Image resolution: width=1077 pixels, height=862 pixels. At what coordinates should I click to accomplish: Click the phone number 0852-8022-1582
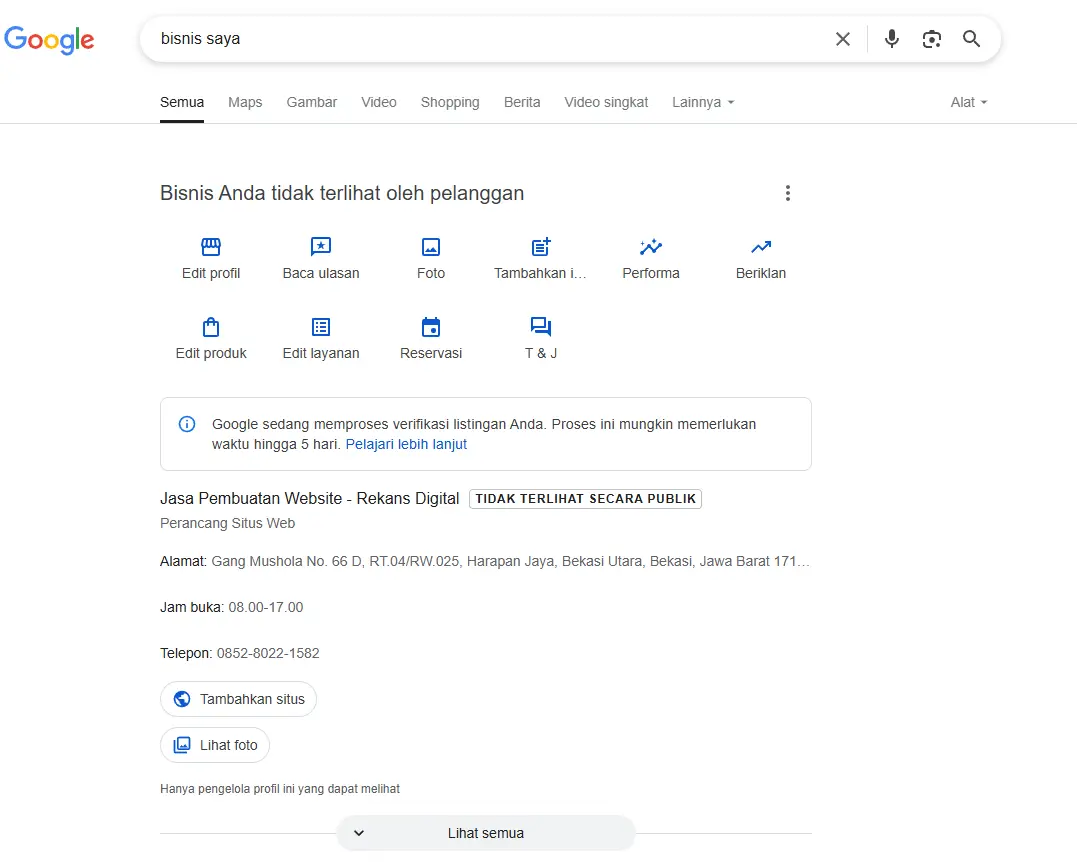click(268, 653)
